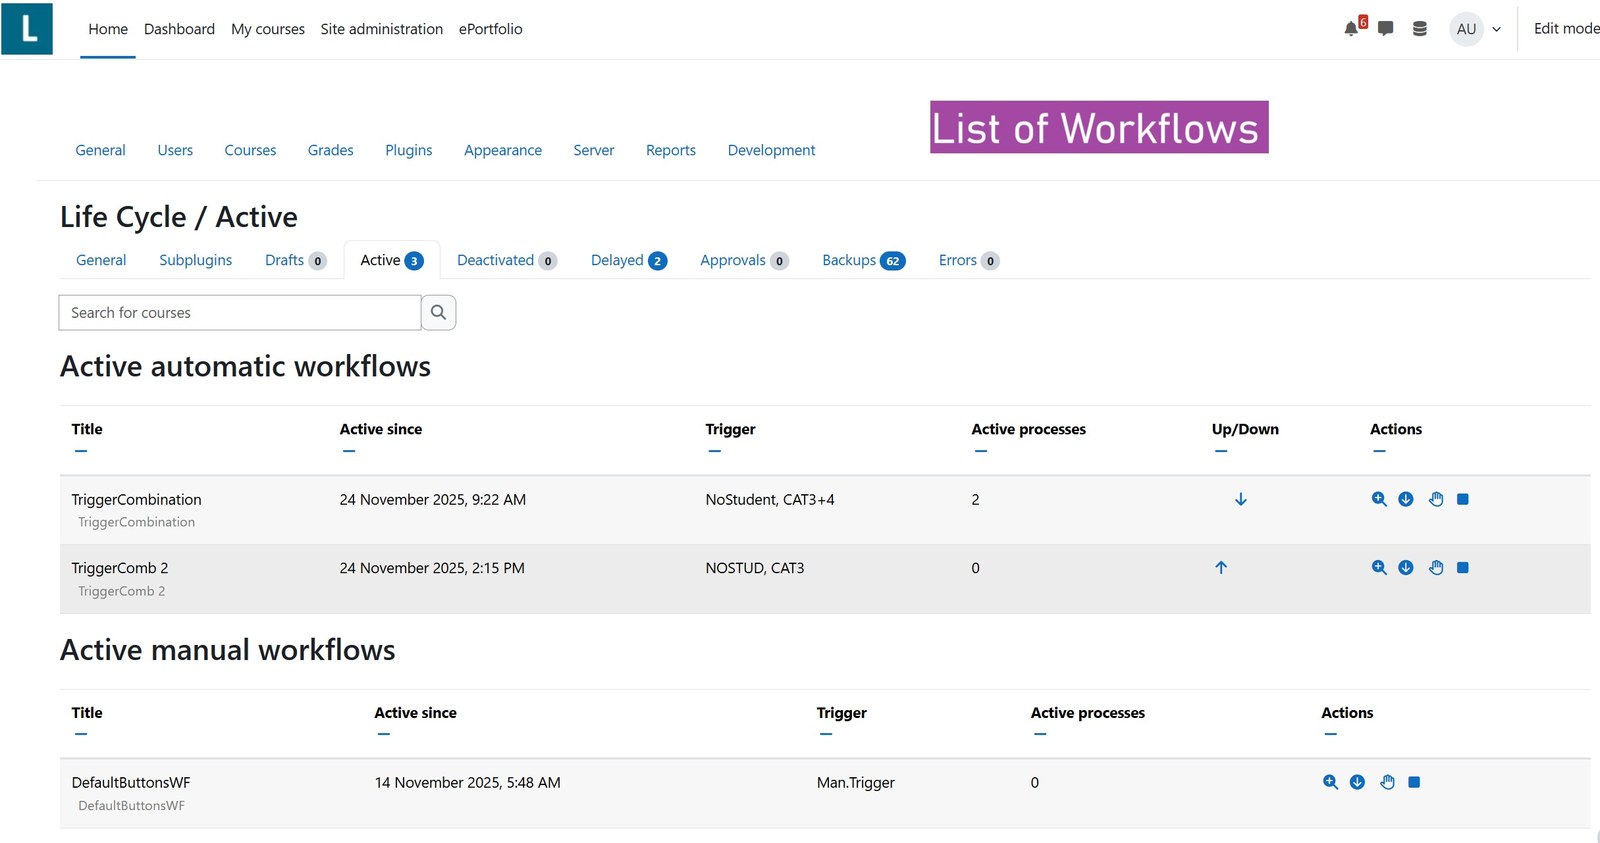This screenshot has height=843, width=1600.
Task: Hide Active processes column in automatic workflows
Action: coord(981,451)
